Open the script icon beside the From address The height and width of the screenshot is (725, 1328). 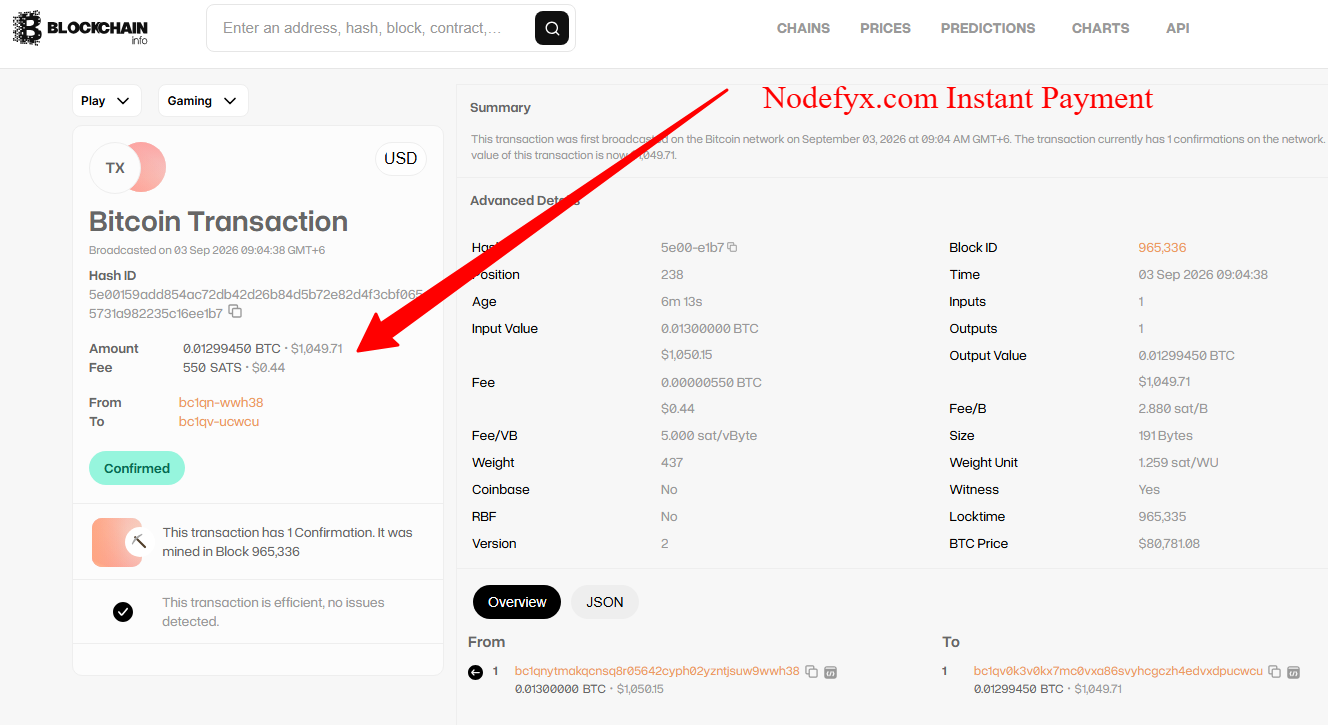click(x=830, y=671)
